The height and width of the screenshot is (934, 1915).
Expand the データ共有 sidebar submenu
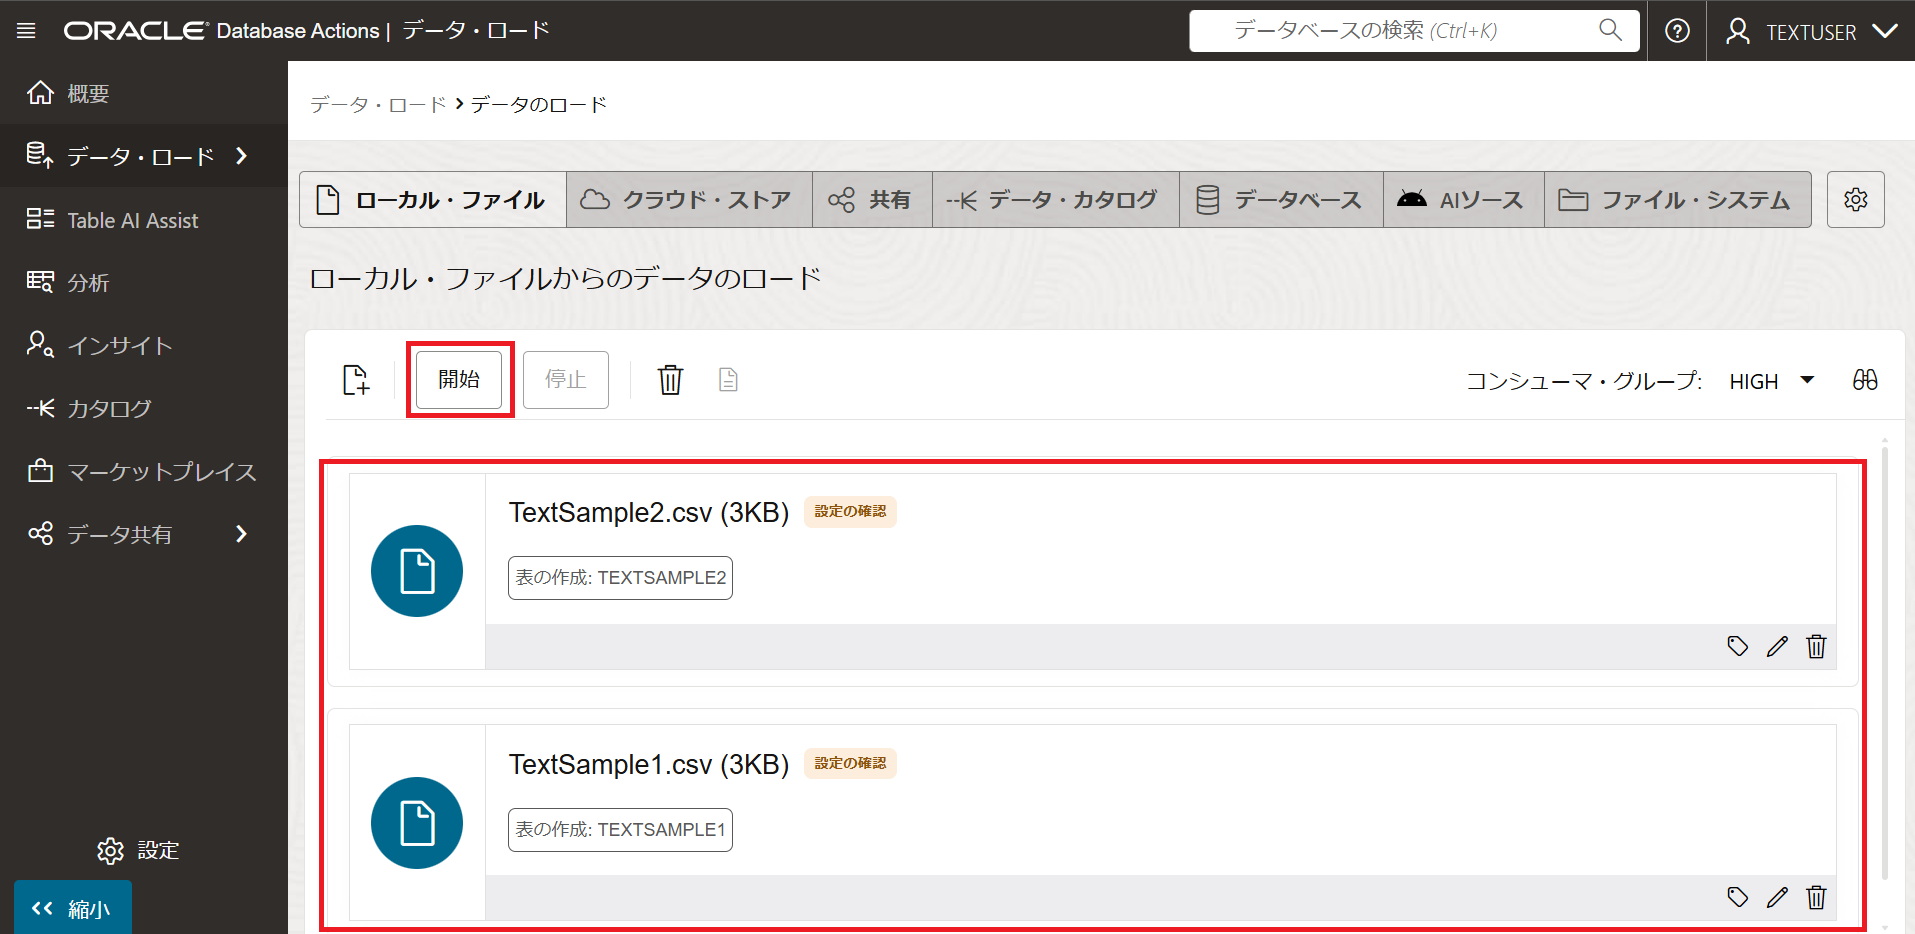point(241,534)
